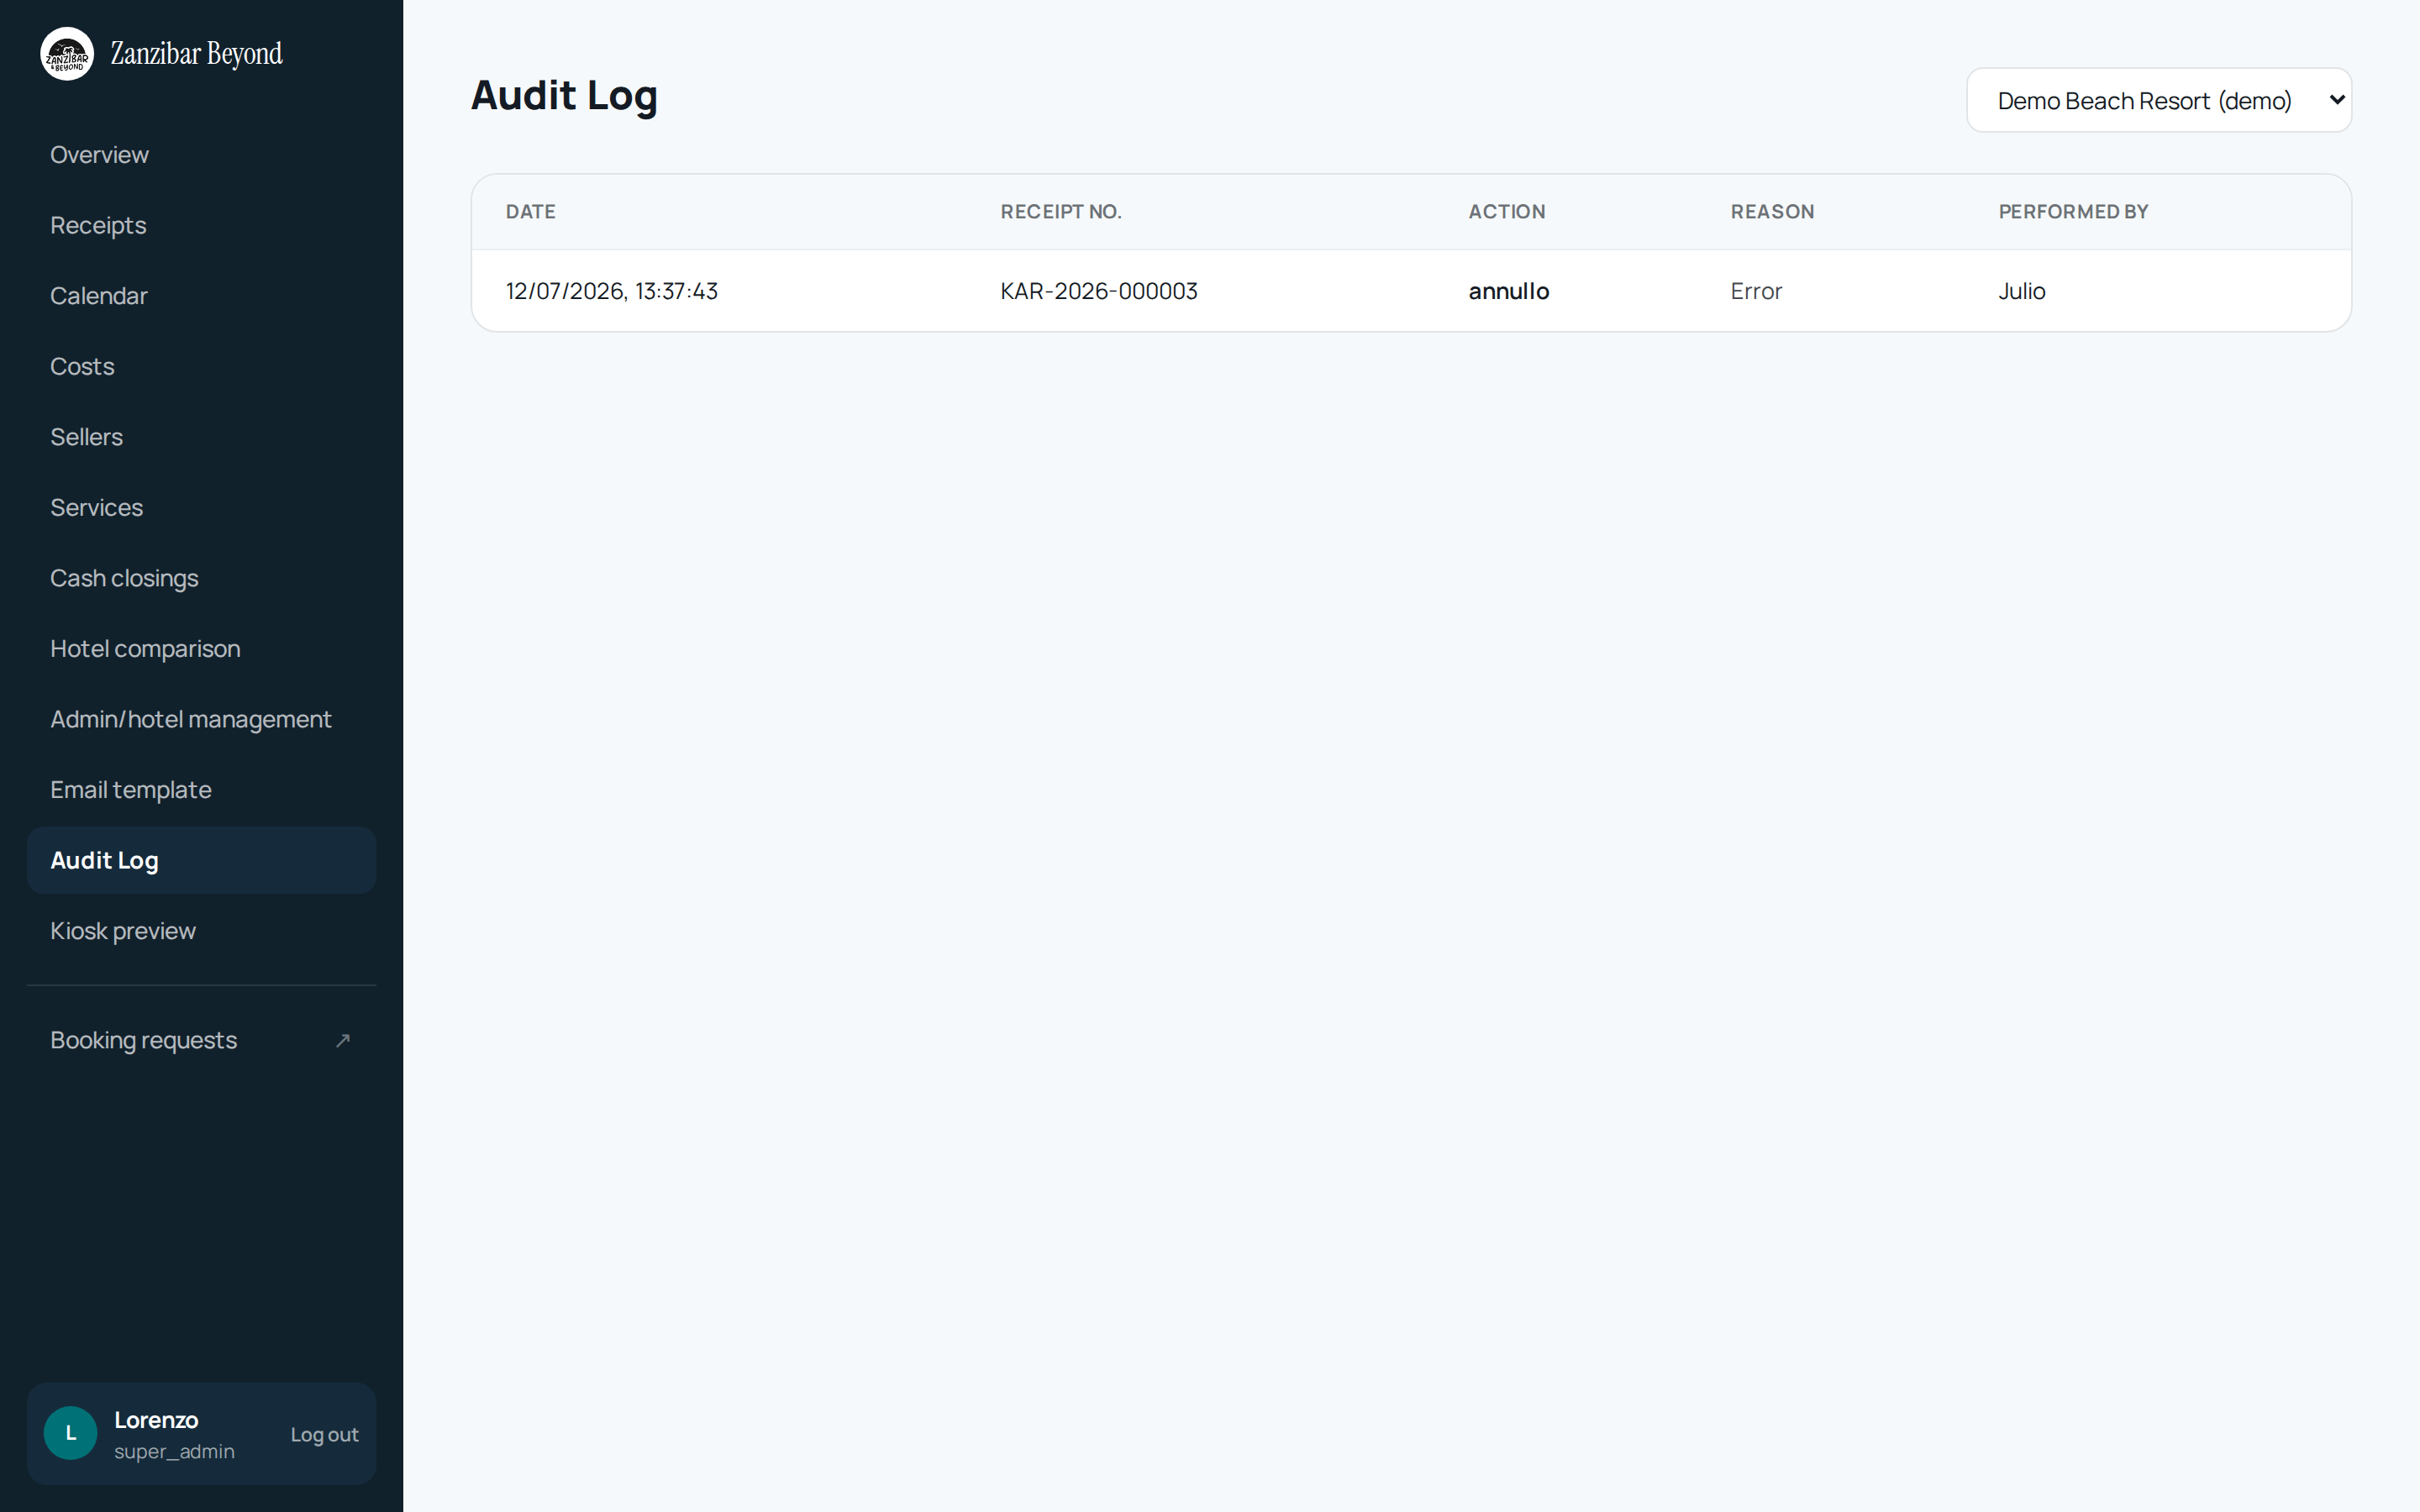Open the Demo Beach Resort hotel dropdown
Screen dimensions: 2420x1512
(x=2158, y=100)
